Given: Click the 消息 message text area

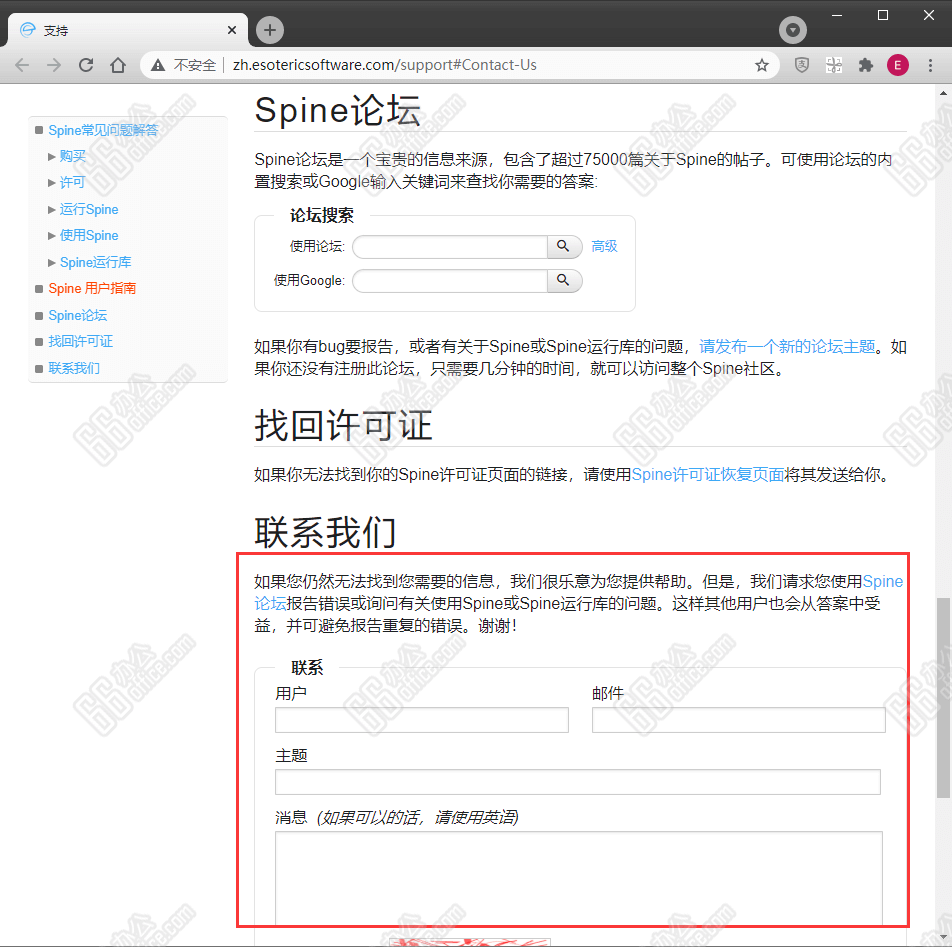Looking at the screenshot, I should point(579,878).
